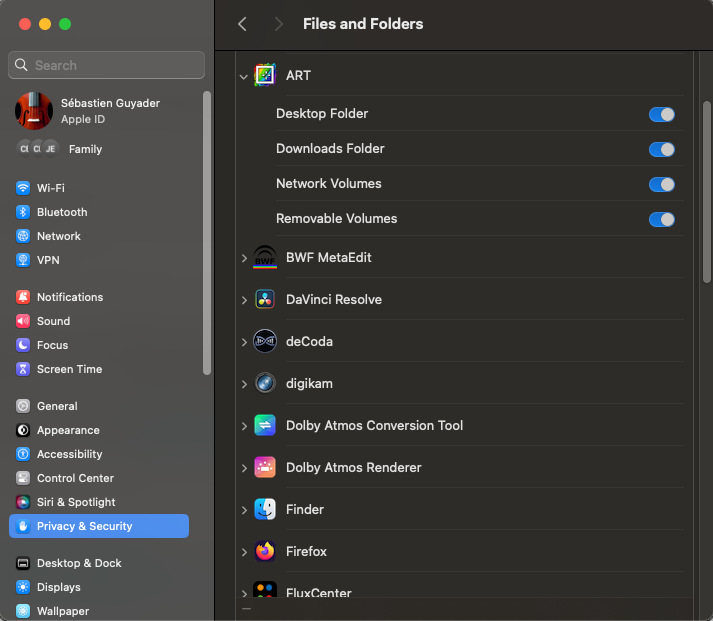
Task: Open the Screen Time pane
Action: point(99,369)
